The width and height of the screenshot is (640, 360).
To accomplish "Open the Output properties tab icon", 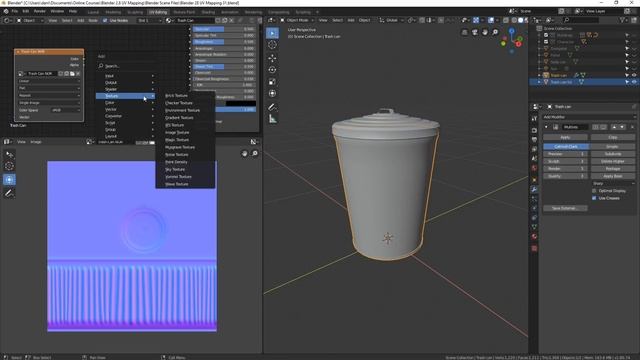I will coord(534,140).
